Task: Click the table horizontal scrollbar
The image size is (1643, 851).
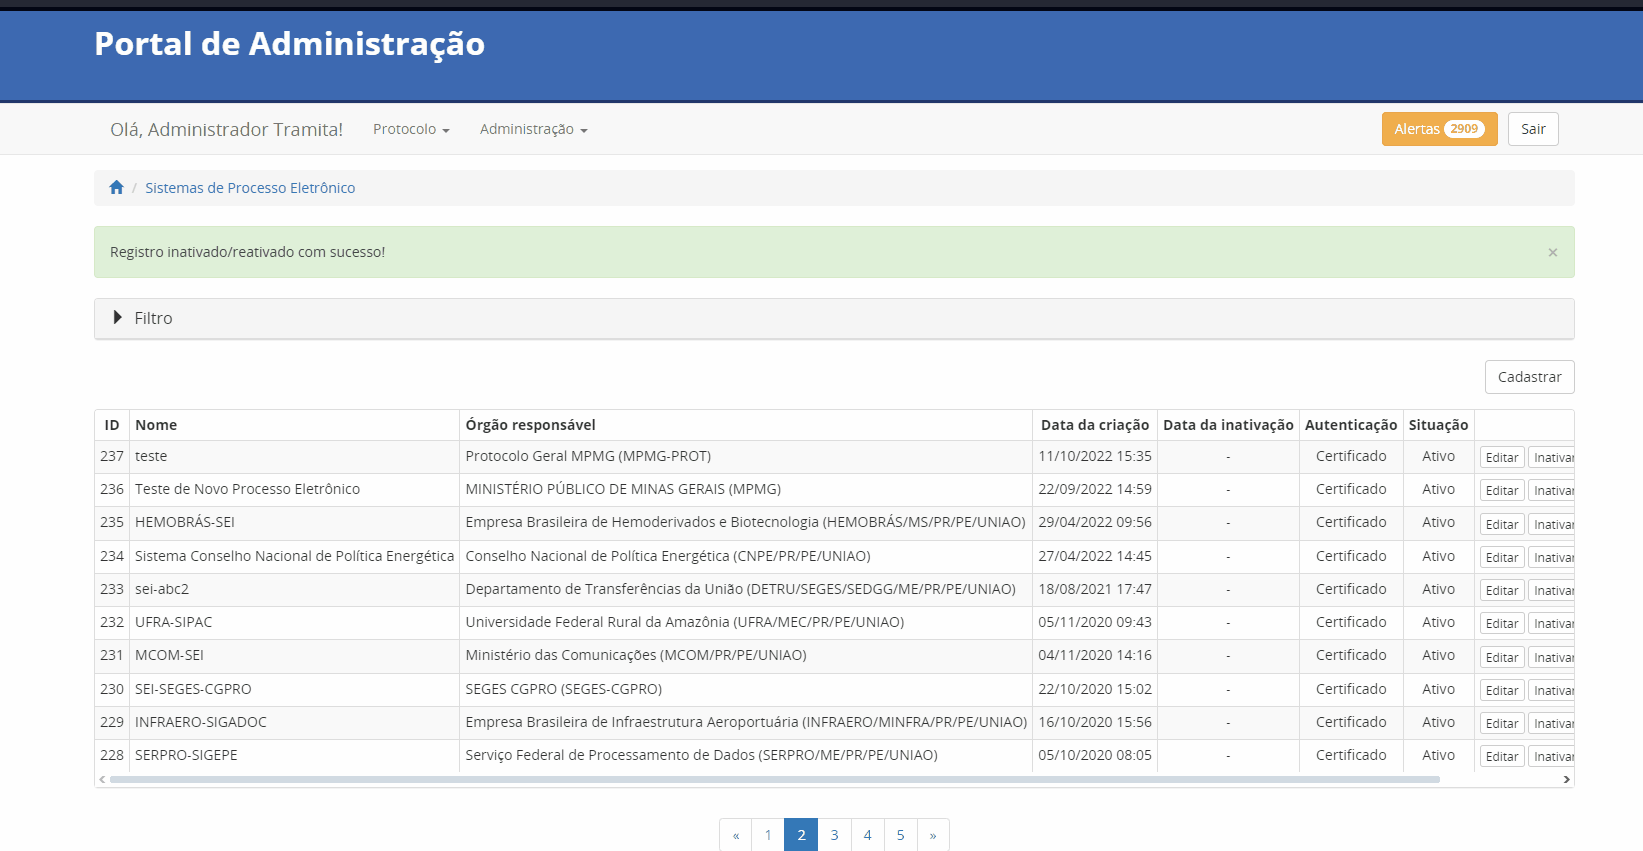Action: click(775, 779)
